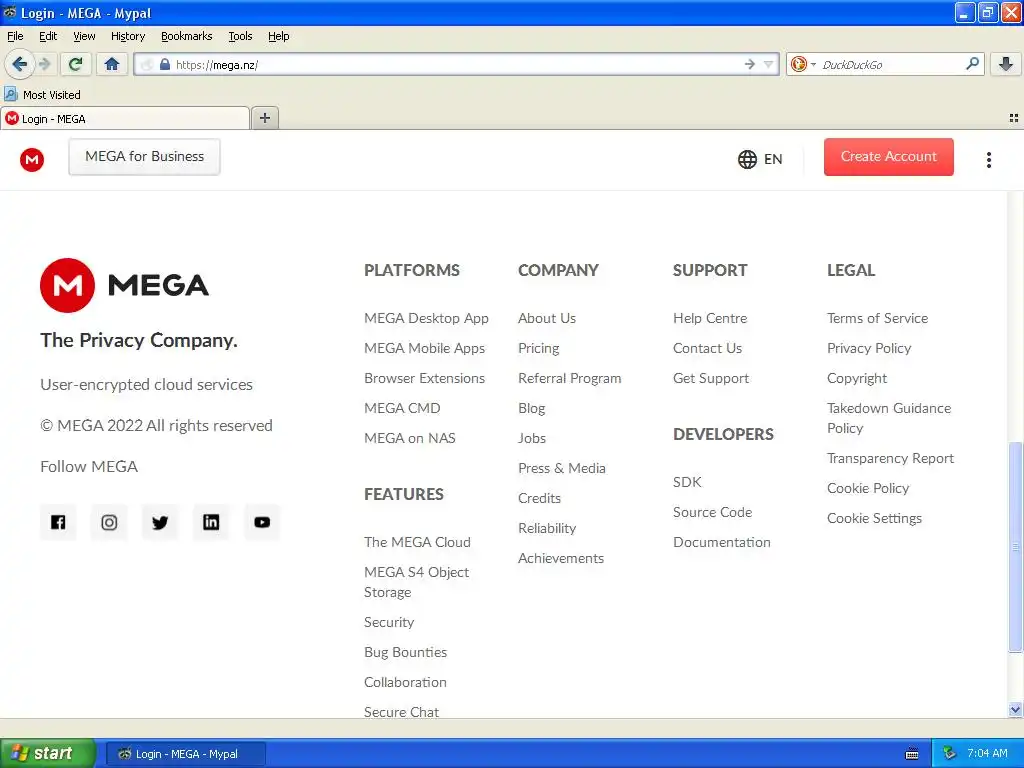Image resolution: width=1024 pixels, height=768 pixels.
Task: Click the MEGA for Business button
Action: click(x=144, y=157)
